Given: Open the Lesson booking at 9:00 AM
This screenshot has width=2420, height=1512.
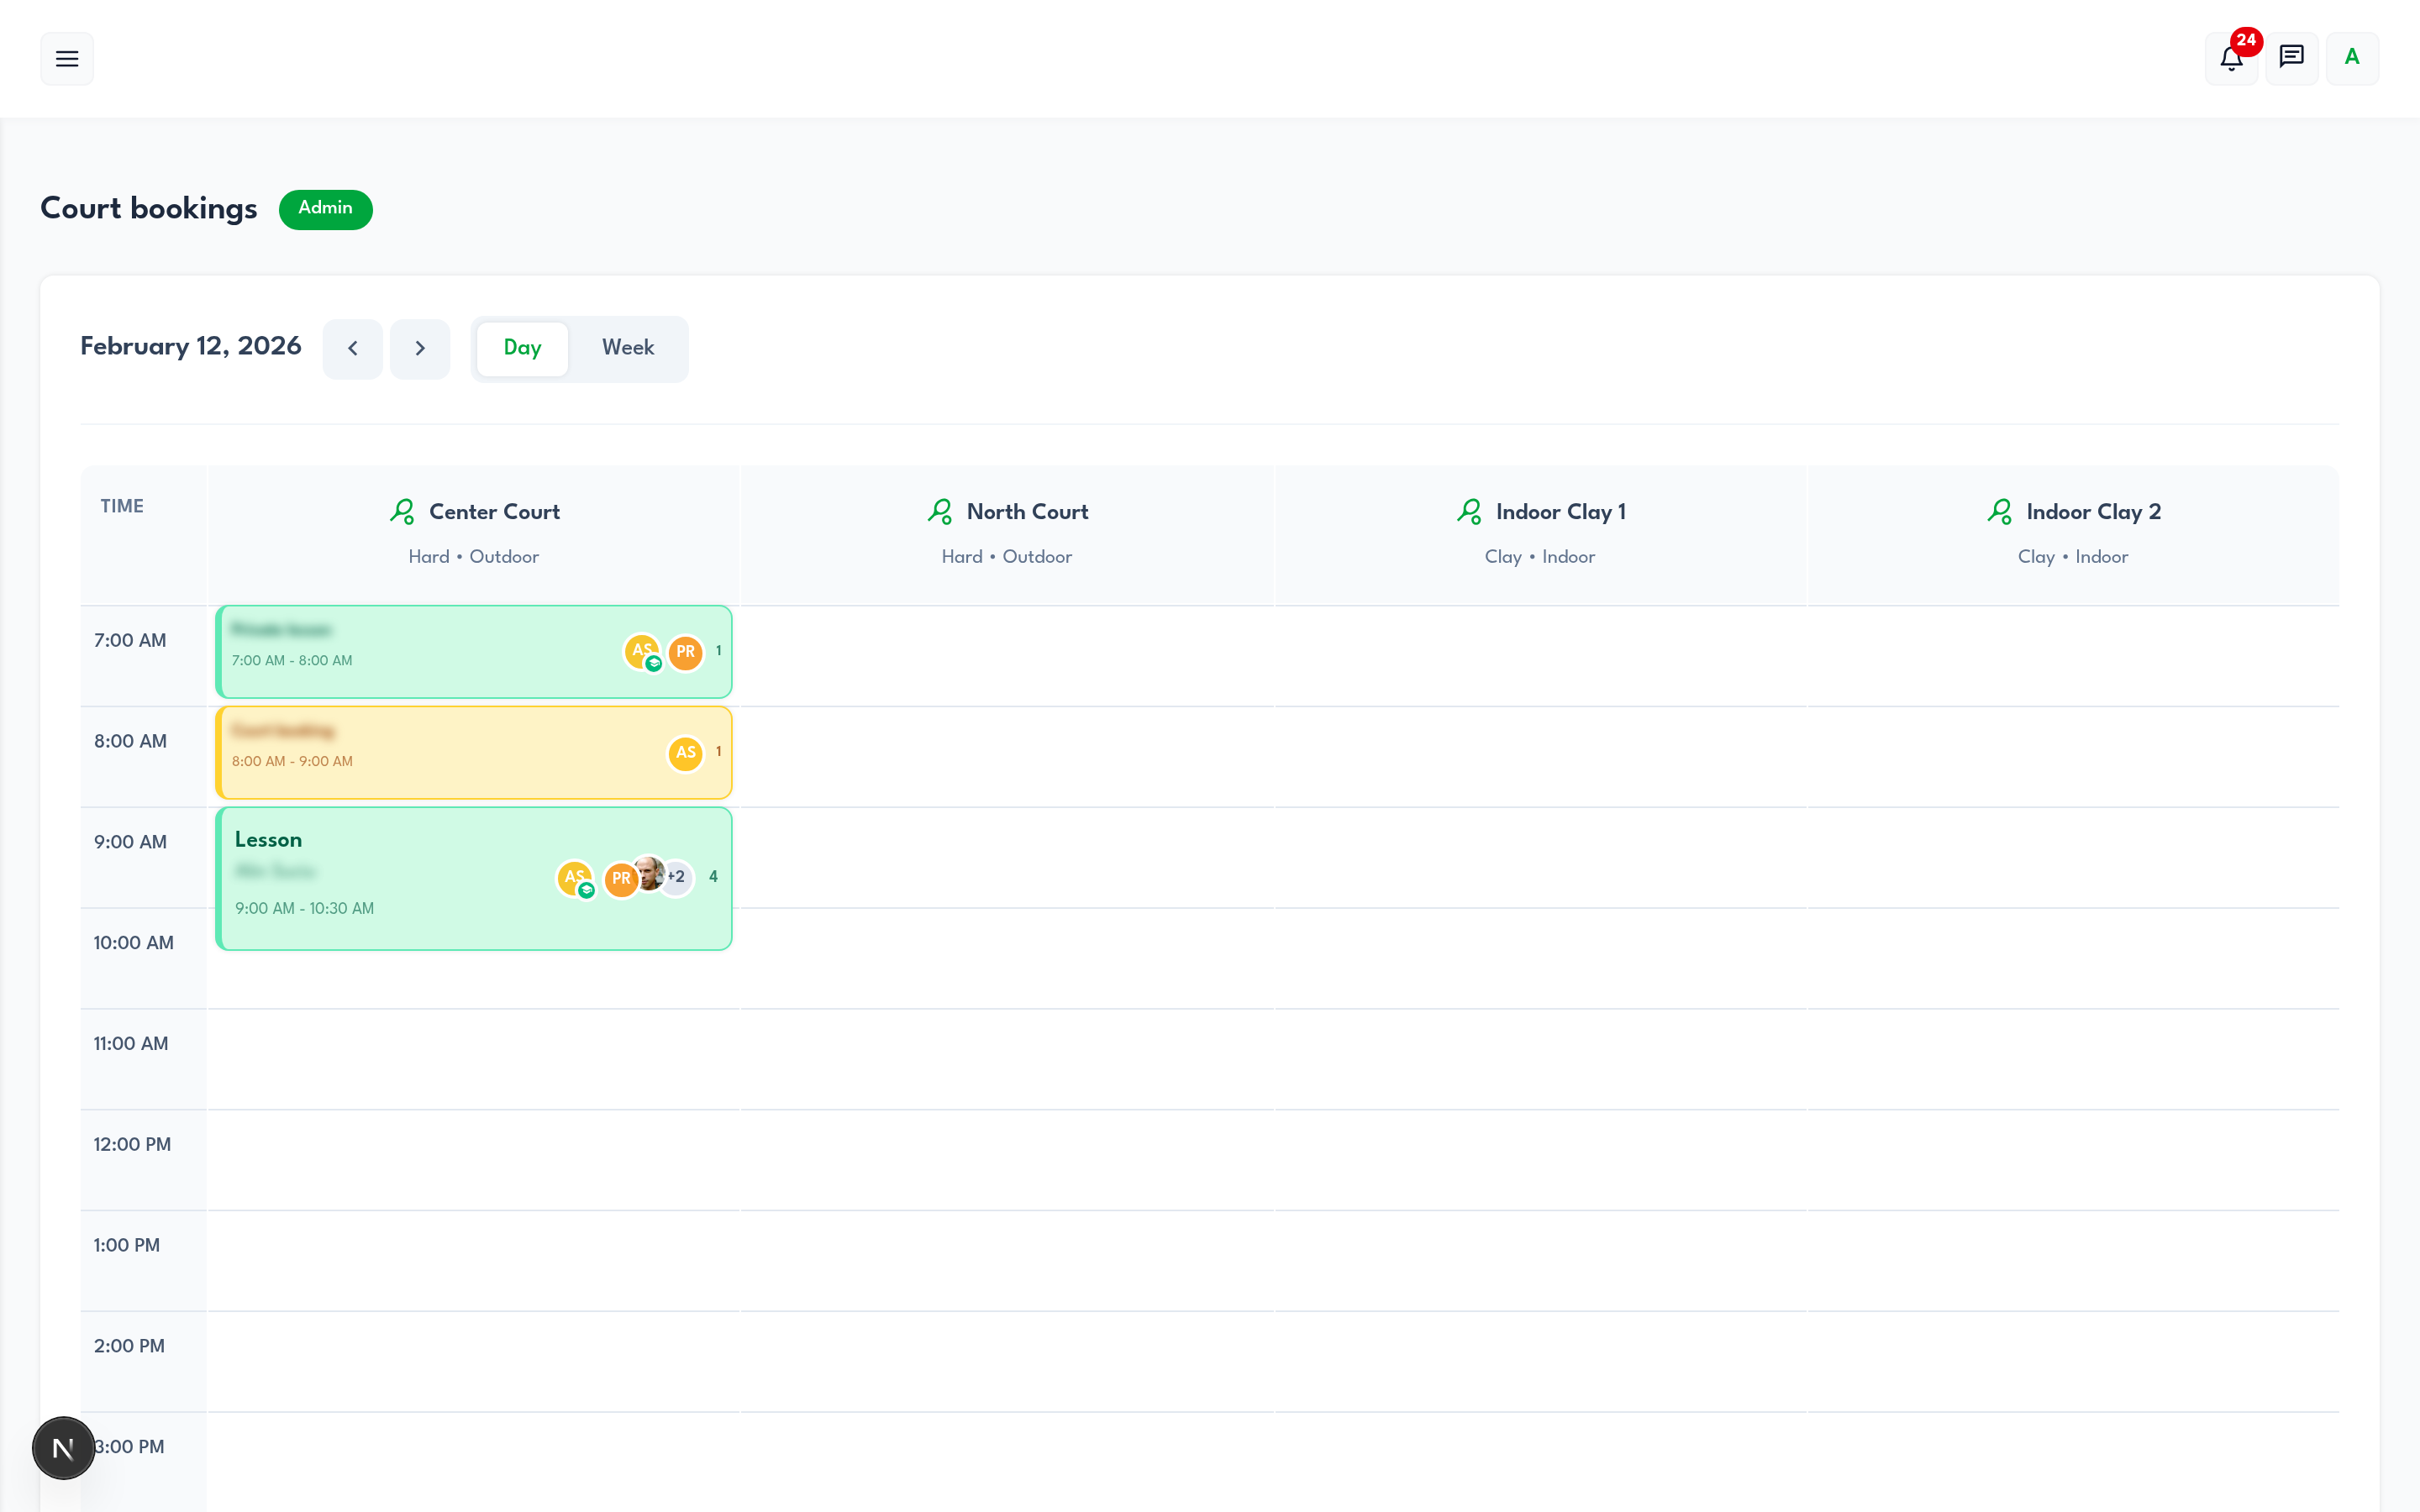Looking at the screenshot, I should [x=400, y=878].
